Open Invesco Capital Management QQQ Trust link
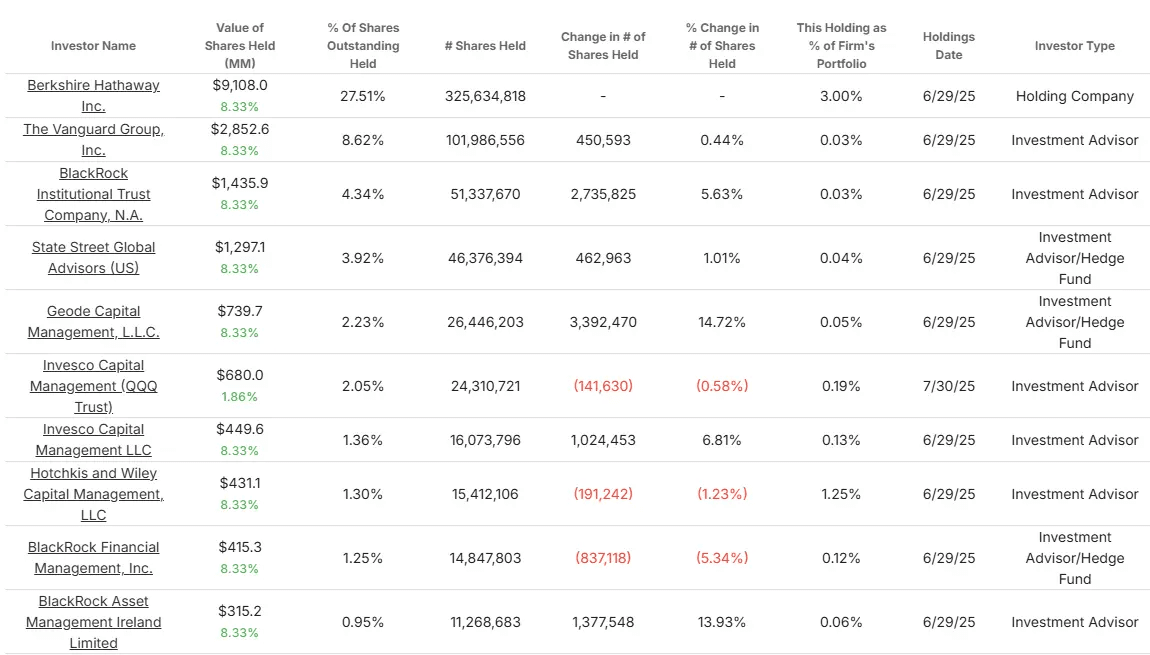1150x655 pixels. point(93,386)
